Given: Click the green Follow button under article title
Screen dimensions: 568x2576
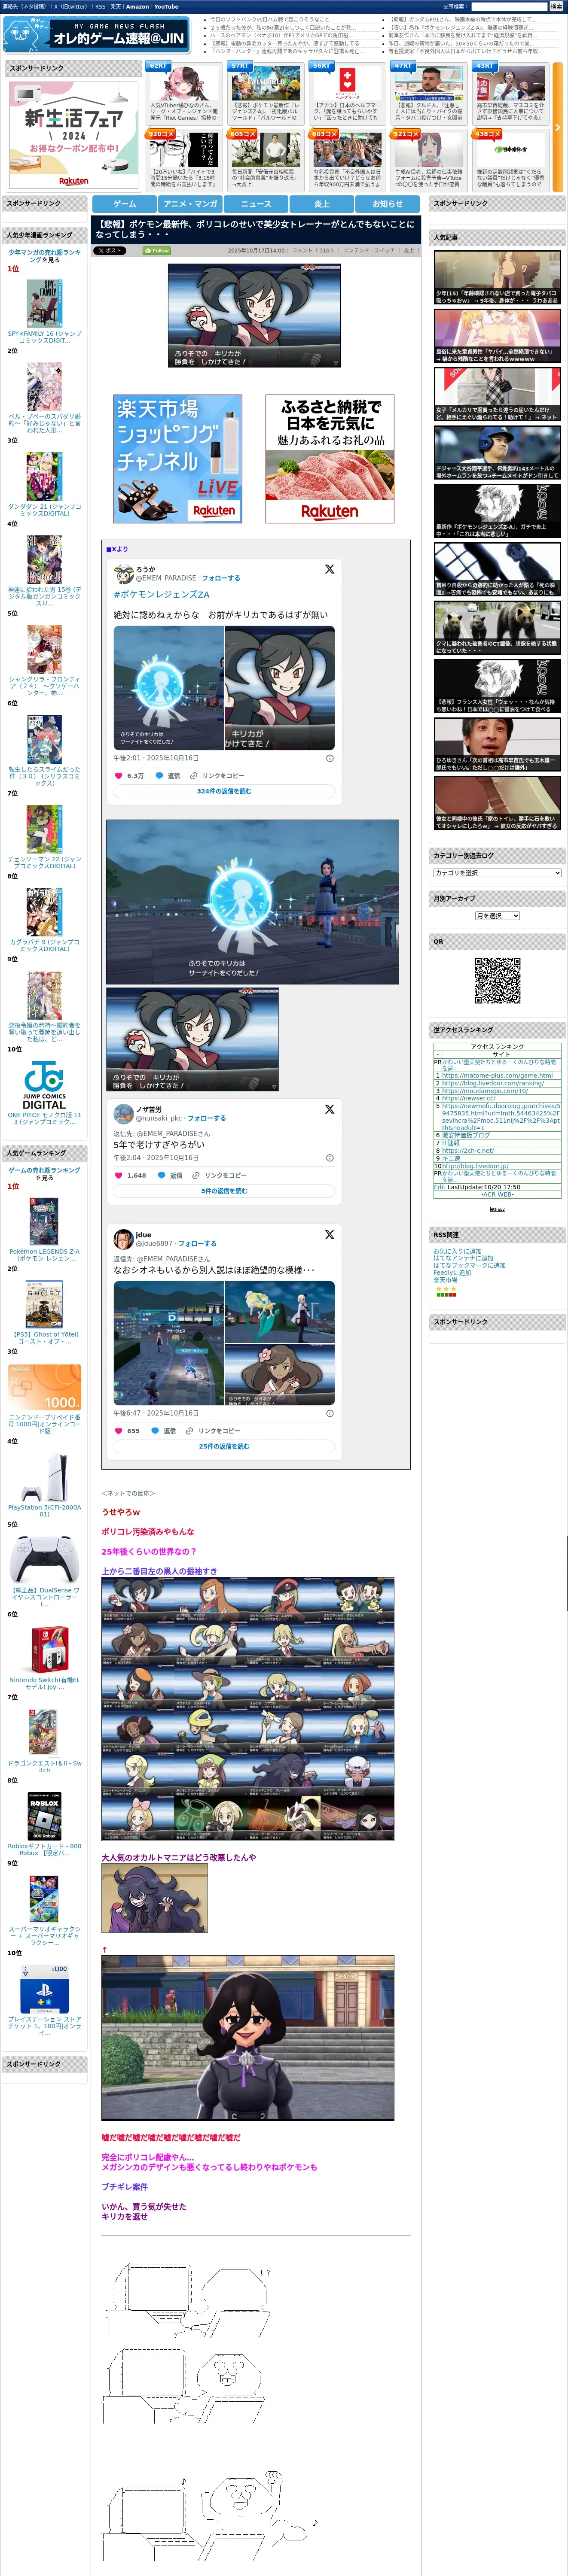Looking at the screenshot, I should [x=157, y=251].
